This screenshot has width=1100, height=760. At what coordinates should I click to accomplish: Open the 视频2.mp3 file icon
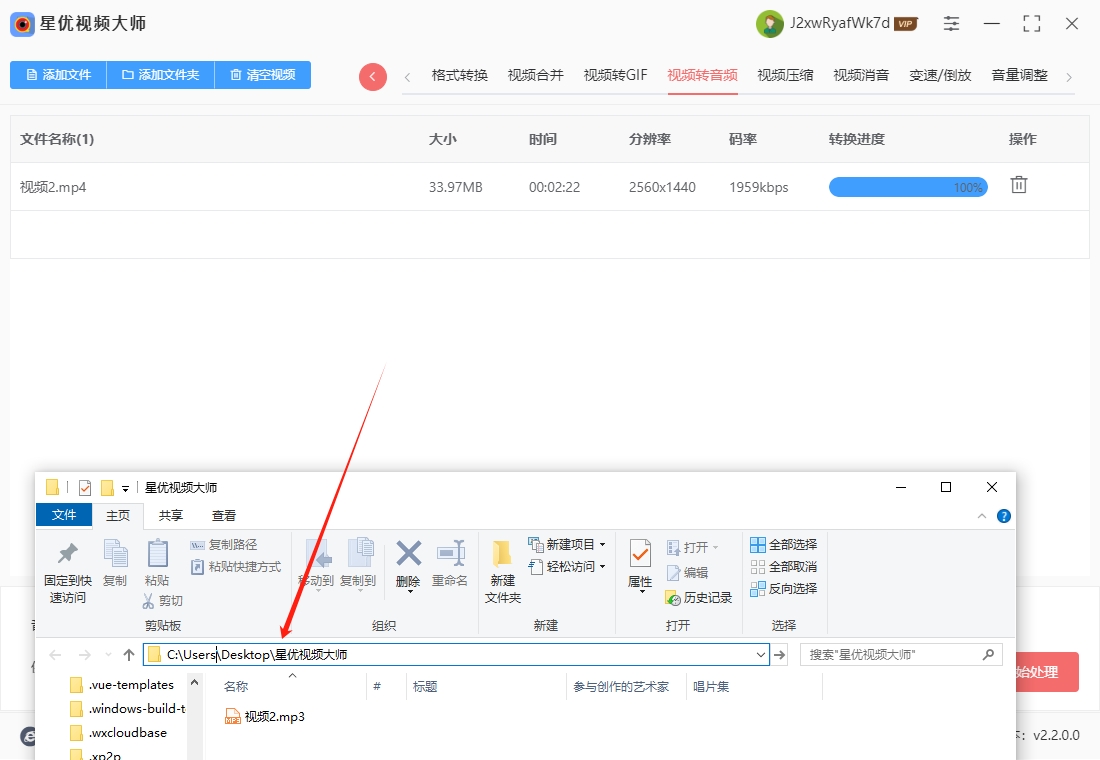tap(232, 716)
